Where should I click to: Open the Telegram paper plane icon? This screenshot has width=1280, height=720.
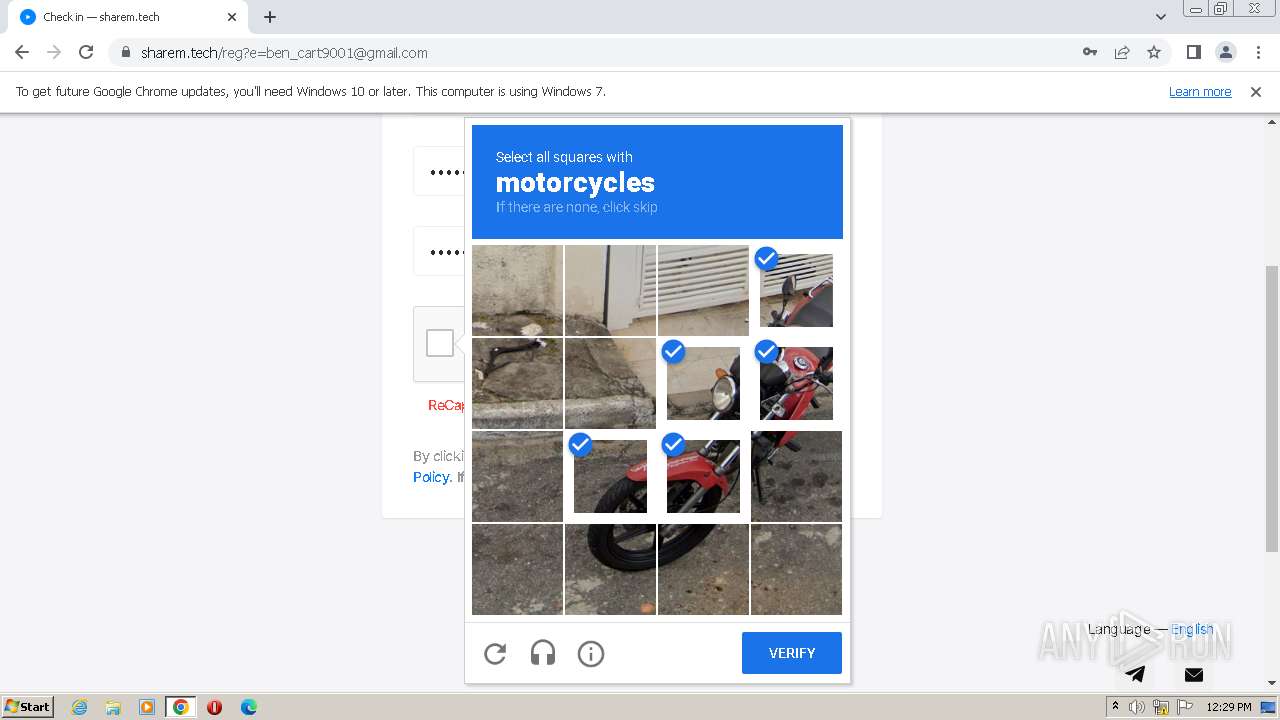click(x=1135, y=674)
